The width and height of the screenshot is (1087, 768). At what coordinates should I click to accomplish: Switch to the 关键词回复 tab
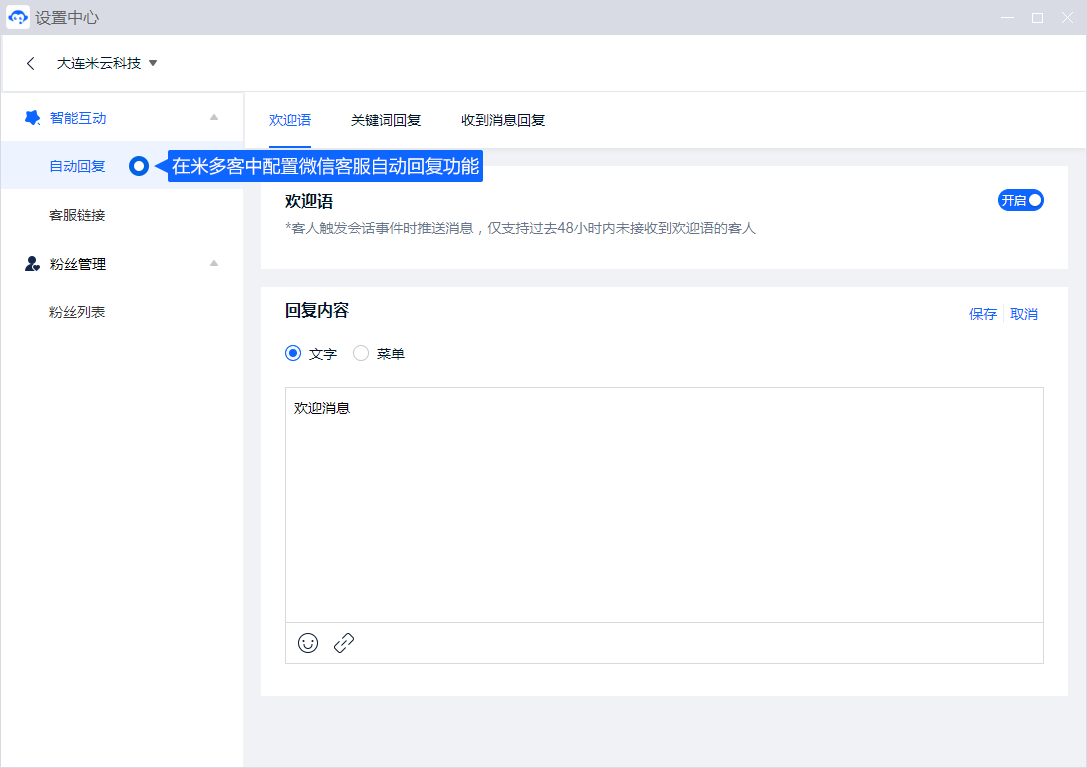(386, 120)
